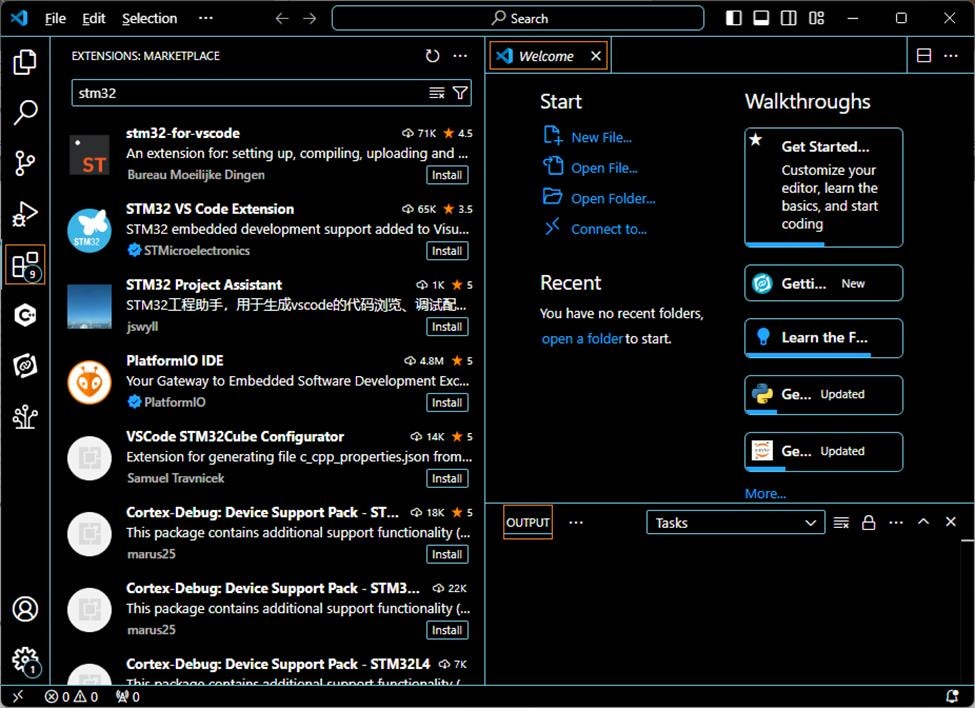This screenshot has height=708, width=975.
Task: Split the editor group
Action: tap(924, 56)
